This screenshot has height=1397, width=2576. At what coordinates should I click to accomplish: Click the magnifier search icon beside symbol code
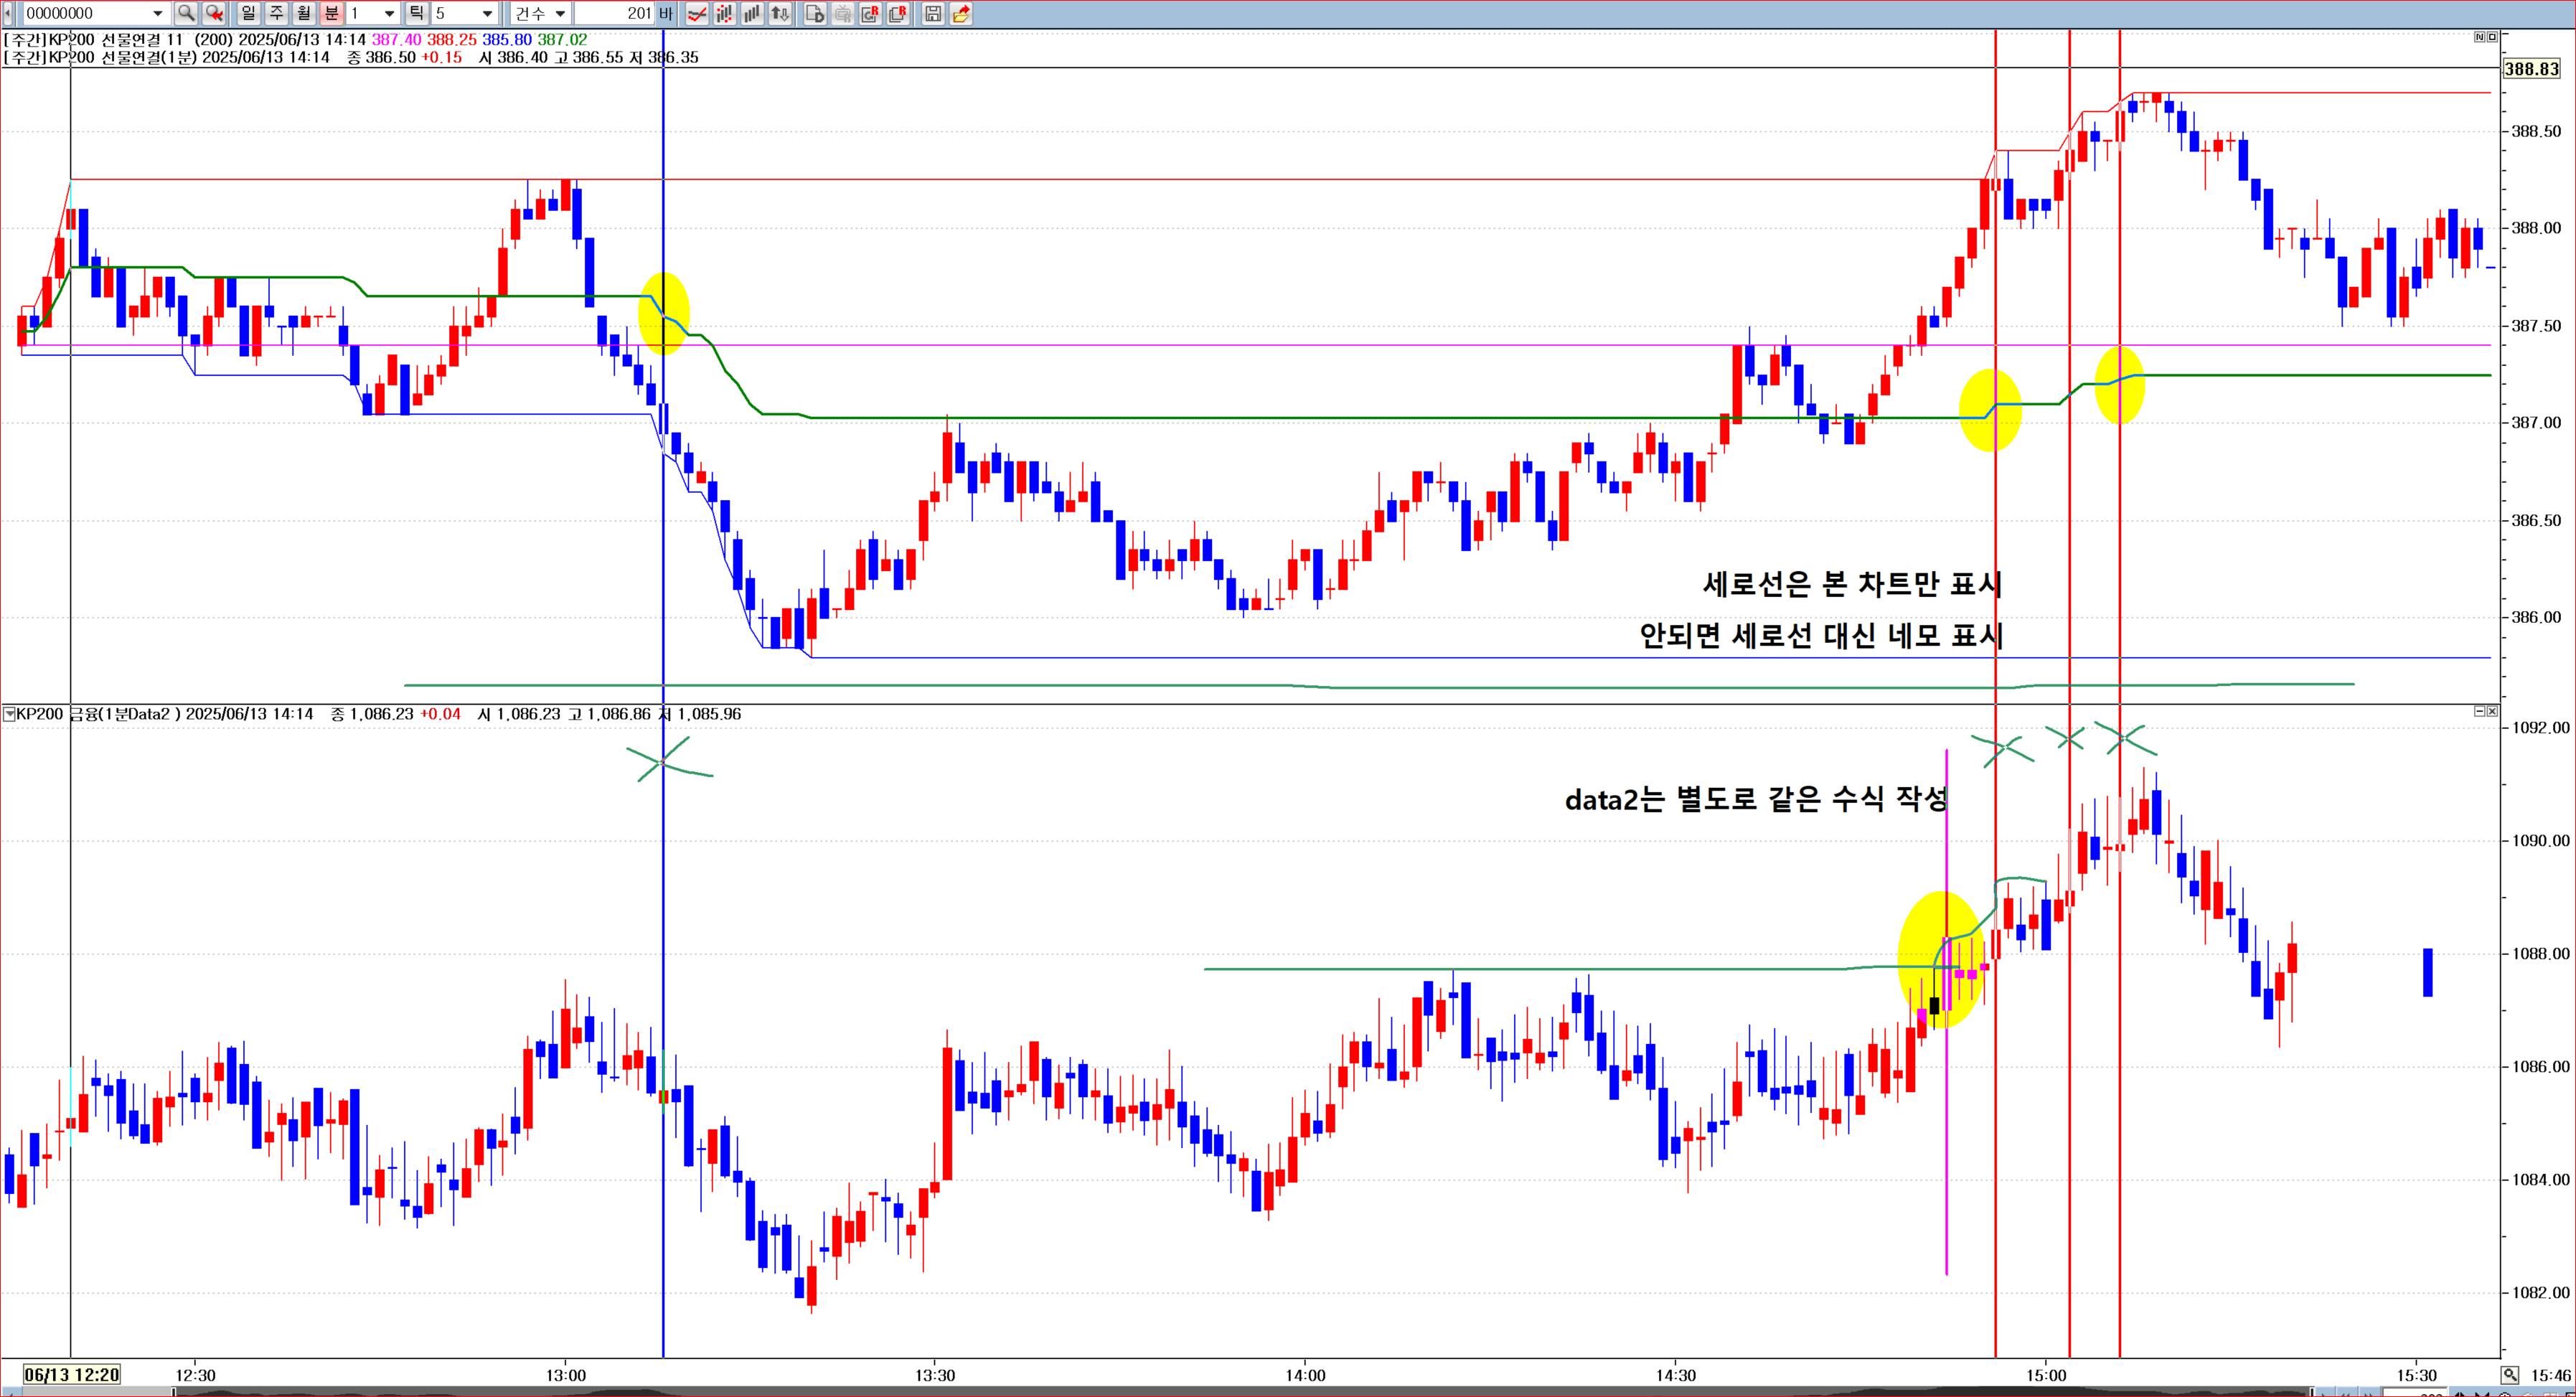(185, 13)
